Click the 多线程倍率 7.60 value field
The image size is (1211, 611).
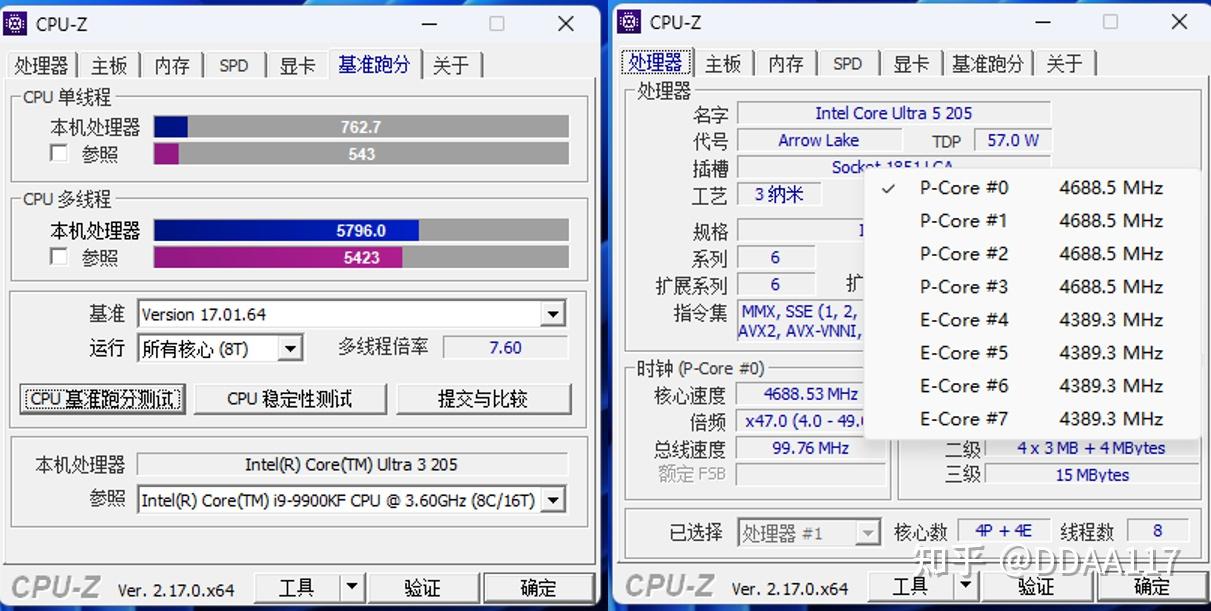point(505,348)
